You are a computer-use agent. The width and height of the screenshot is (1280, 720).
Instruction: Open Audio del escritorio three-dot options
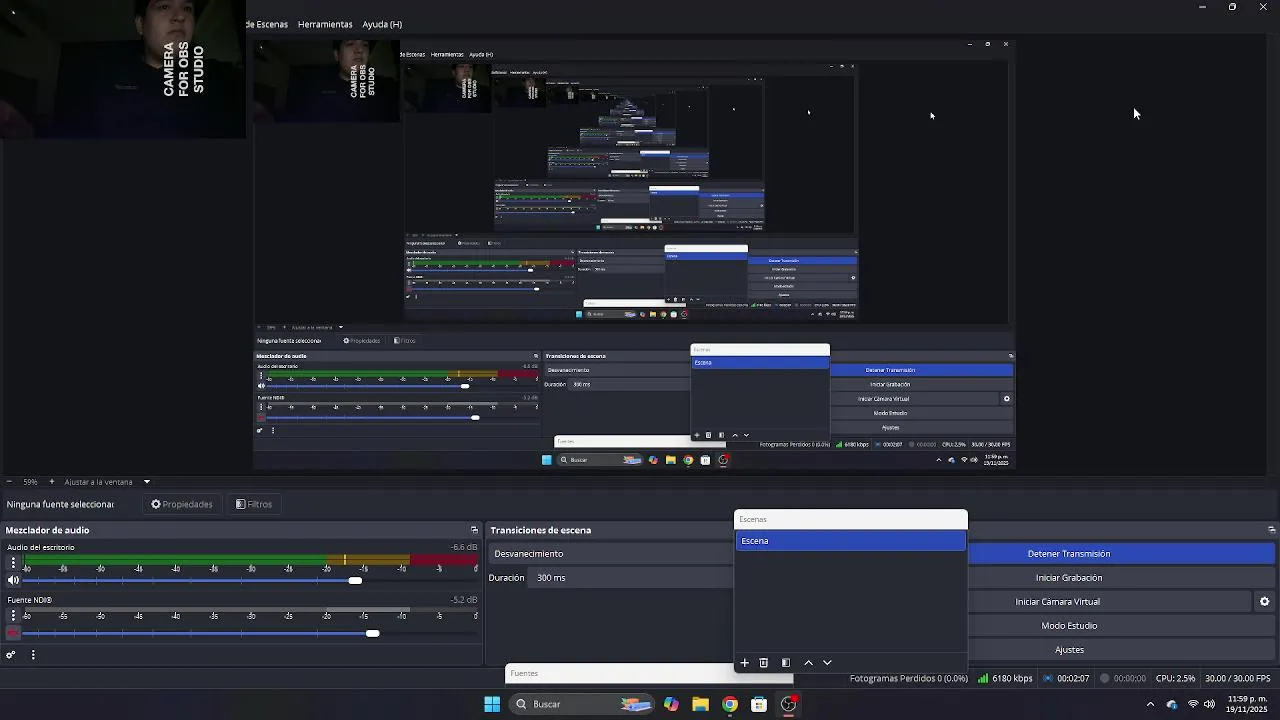coord(13,564)
